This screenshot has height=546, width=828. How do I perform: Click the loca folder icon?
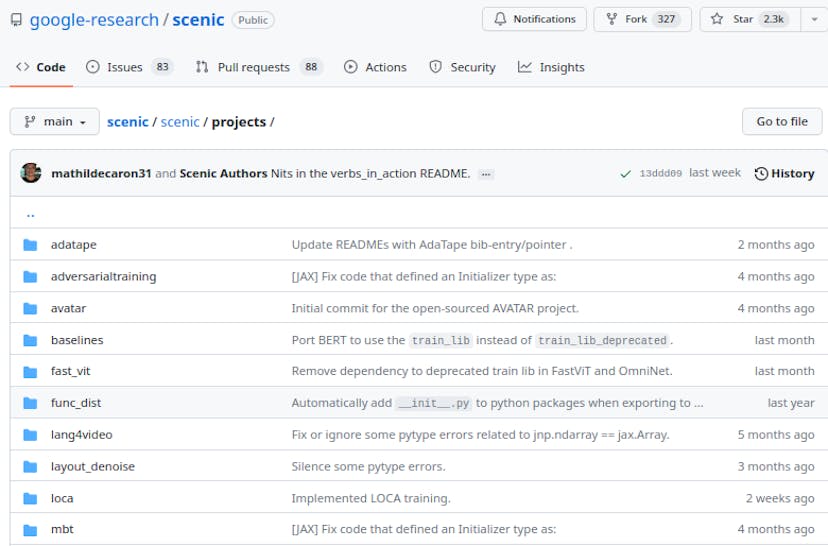pos(30,498)
